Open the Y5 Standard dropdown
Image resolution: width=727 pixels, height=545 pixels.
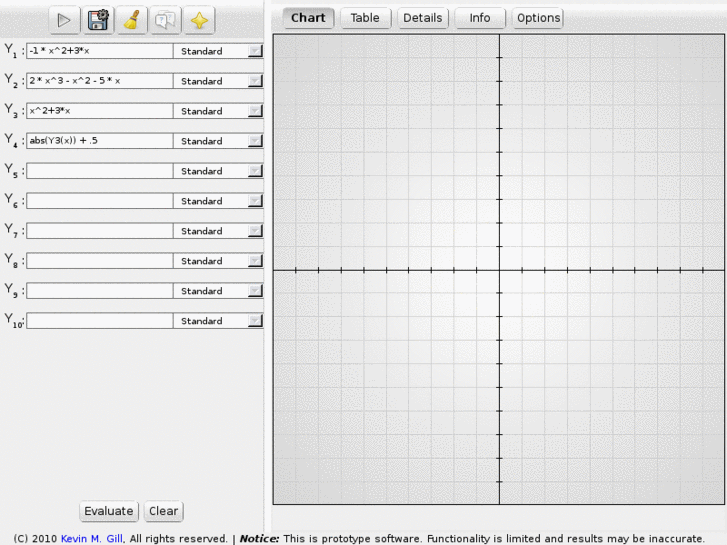218,171
